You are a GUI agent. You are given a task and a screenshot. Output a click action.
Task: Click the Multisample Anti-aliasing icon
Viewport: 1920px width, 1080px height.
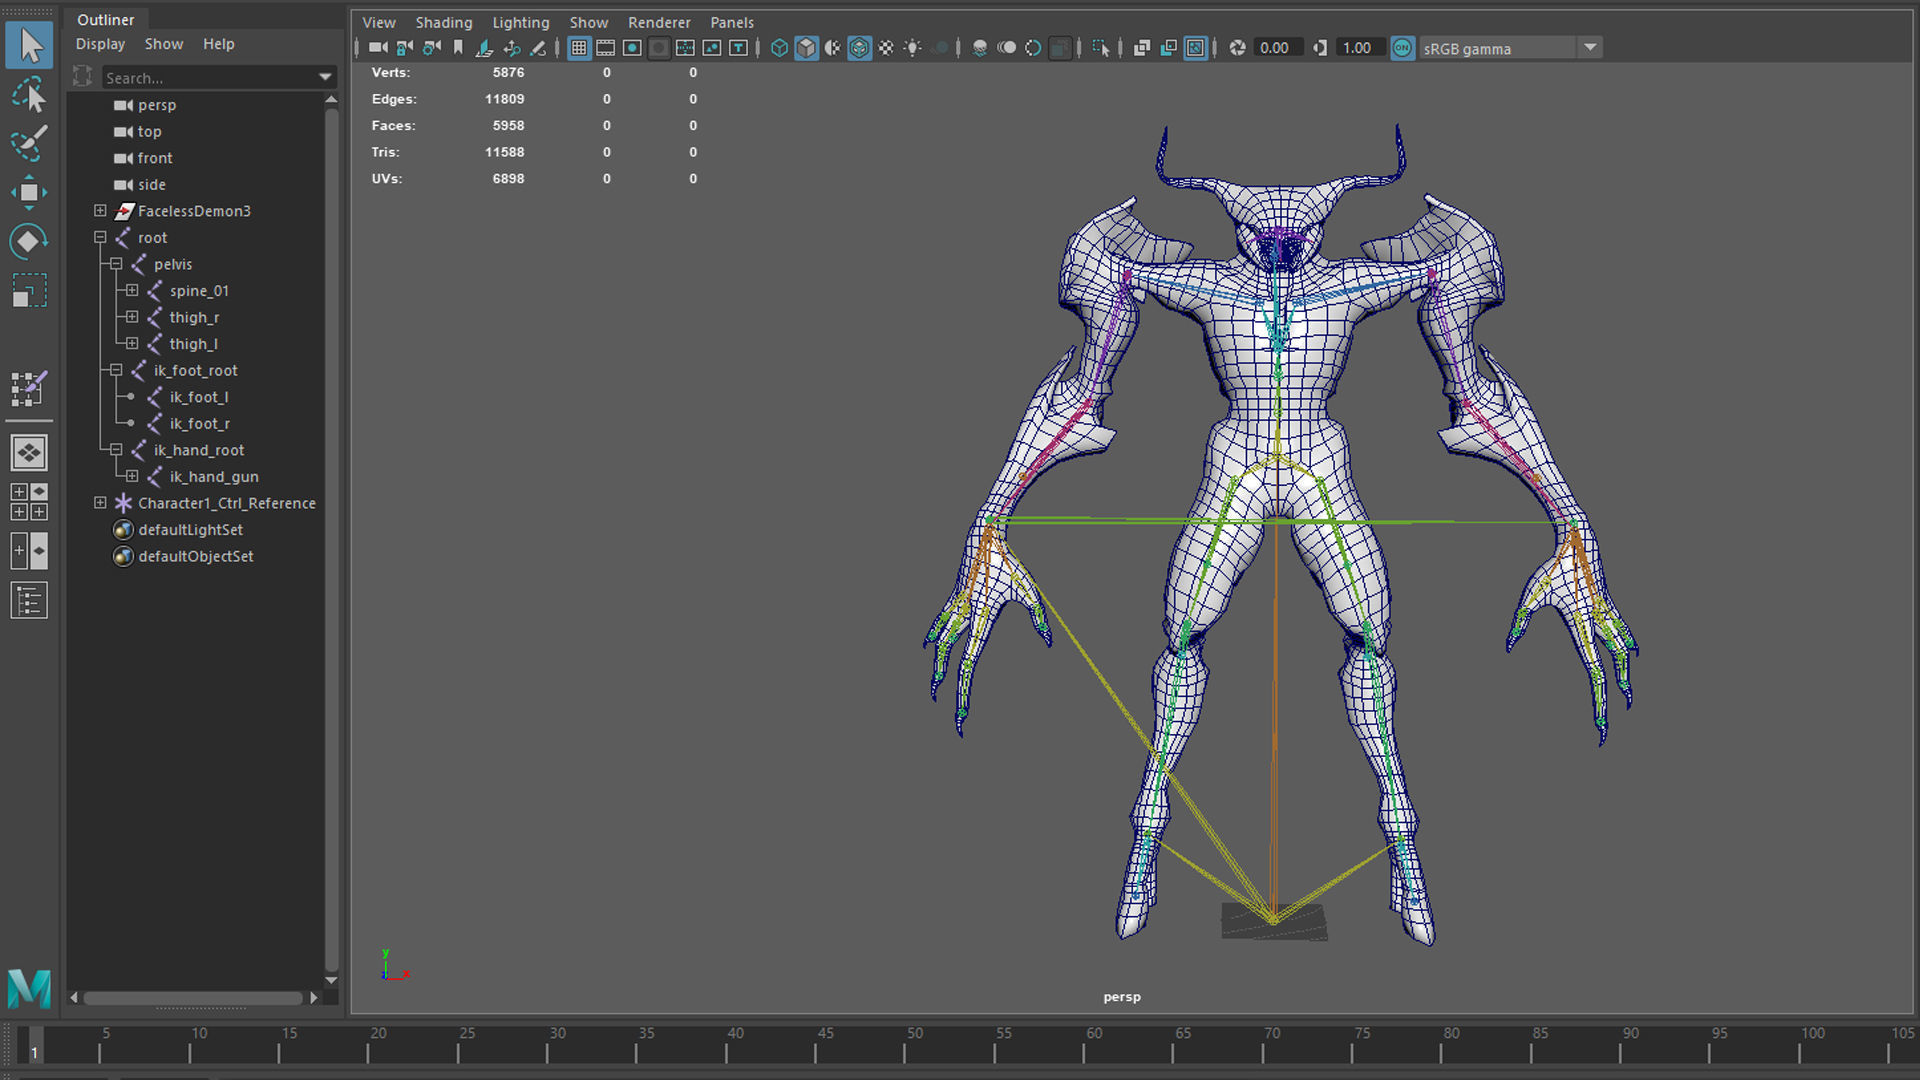pyautogui.click(x=1033, y=48)
